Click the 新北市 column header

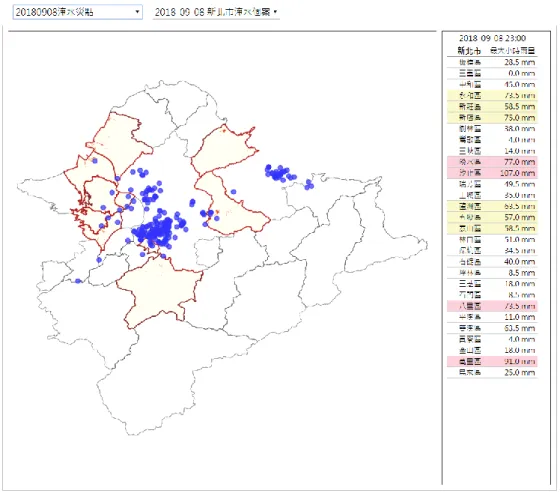click(469, 50)
